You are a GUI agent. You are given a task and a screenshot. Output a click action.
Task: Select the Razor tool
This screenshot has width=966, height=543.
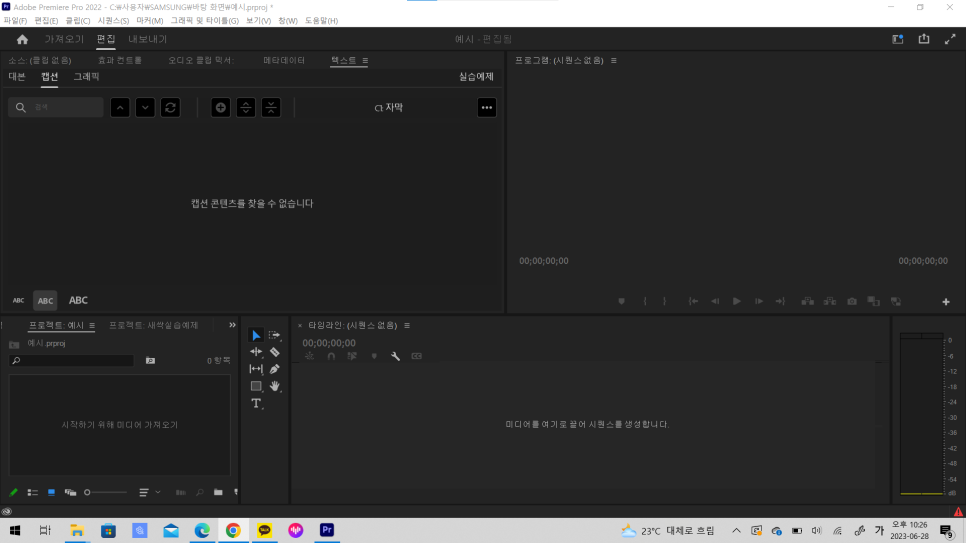tap(274, 352)
